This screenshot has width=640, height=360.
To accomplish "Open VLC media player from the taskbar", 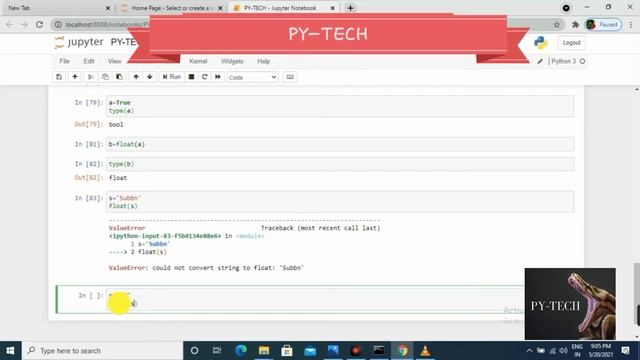I will 425,351.
